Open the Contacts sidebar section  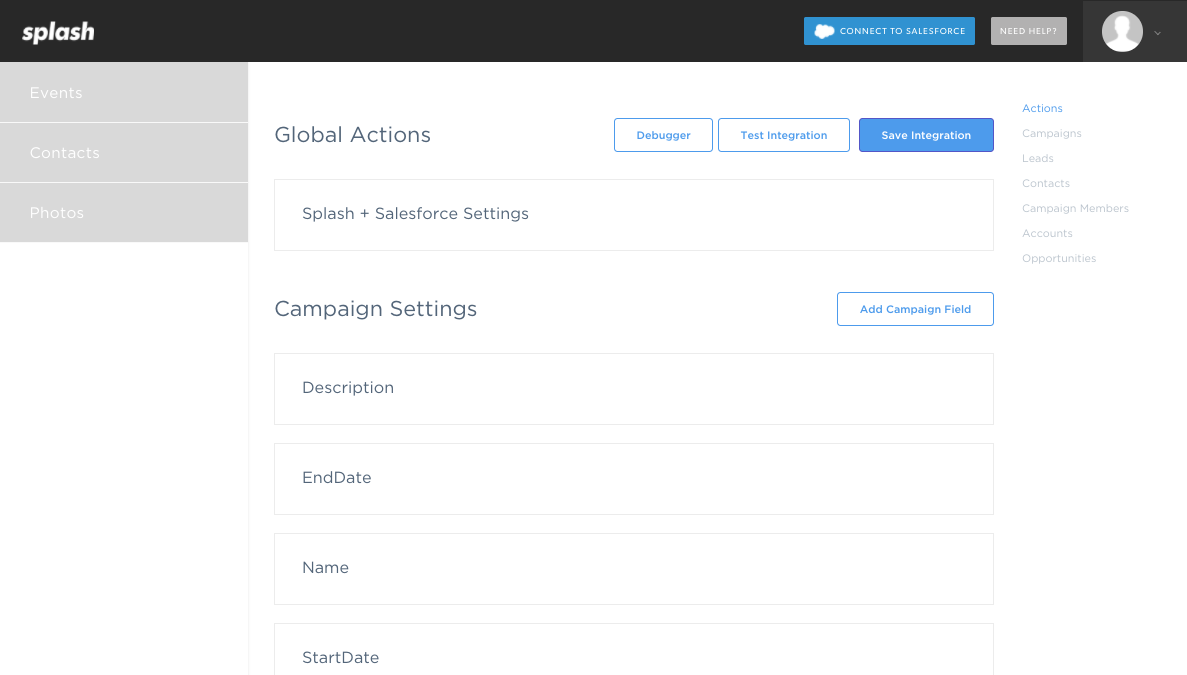(124, 153)
